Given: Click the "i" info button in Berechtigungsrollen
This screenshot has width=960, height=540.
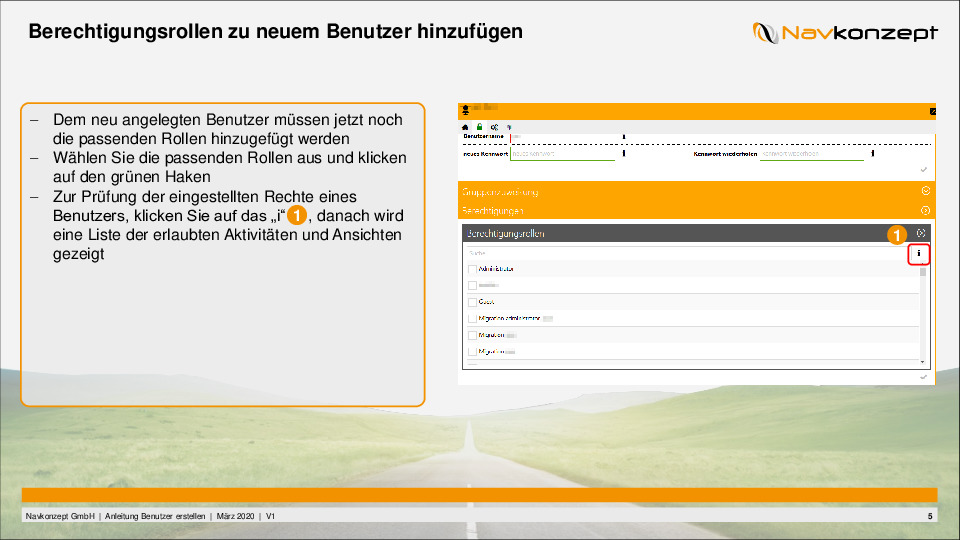Looking at the screenshot, I should point(918,253).
